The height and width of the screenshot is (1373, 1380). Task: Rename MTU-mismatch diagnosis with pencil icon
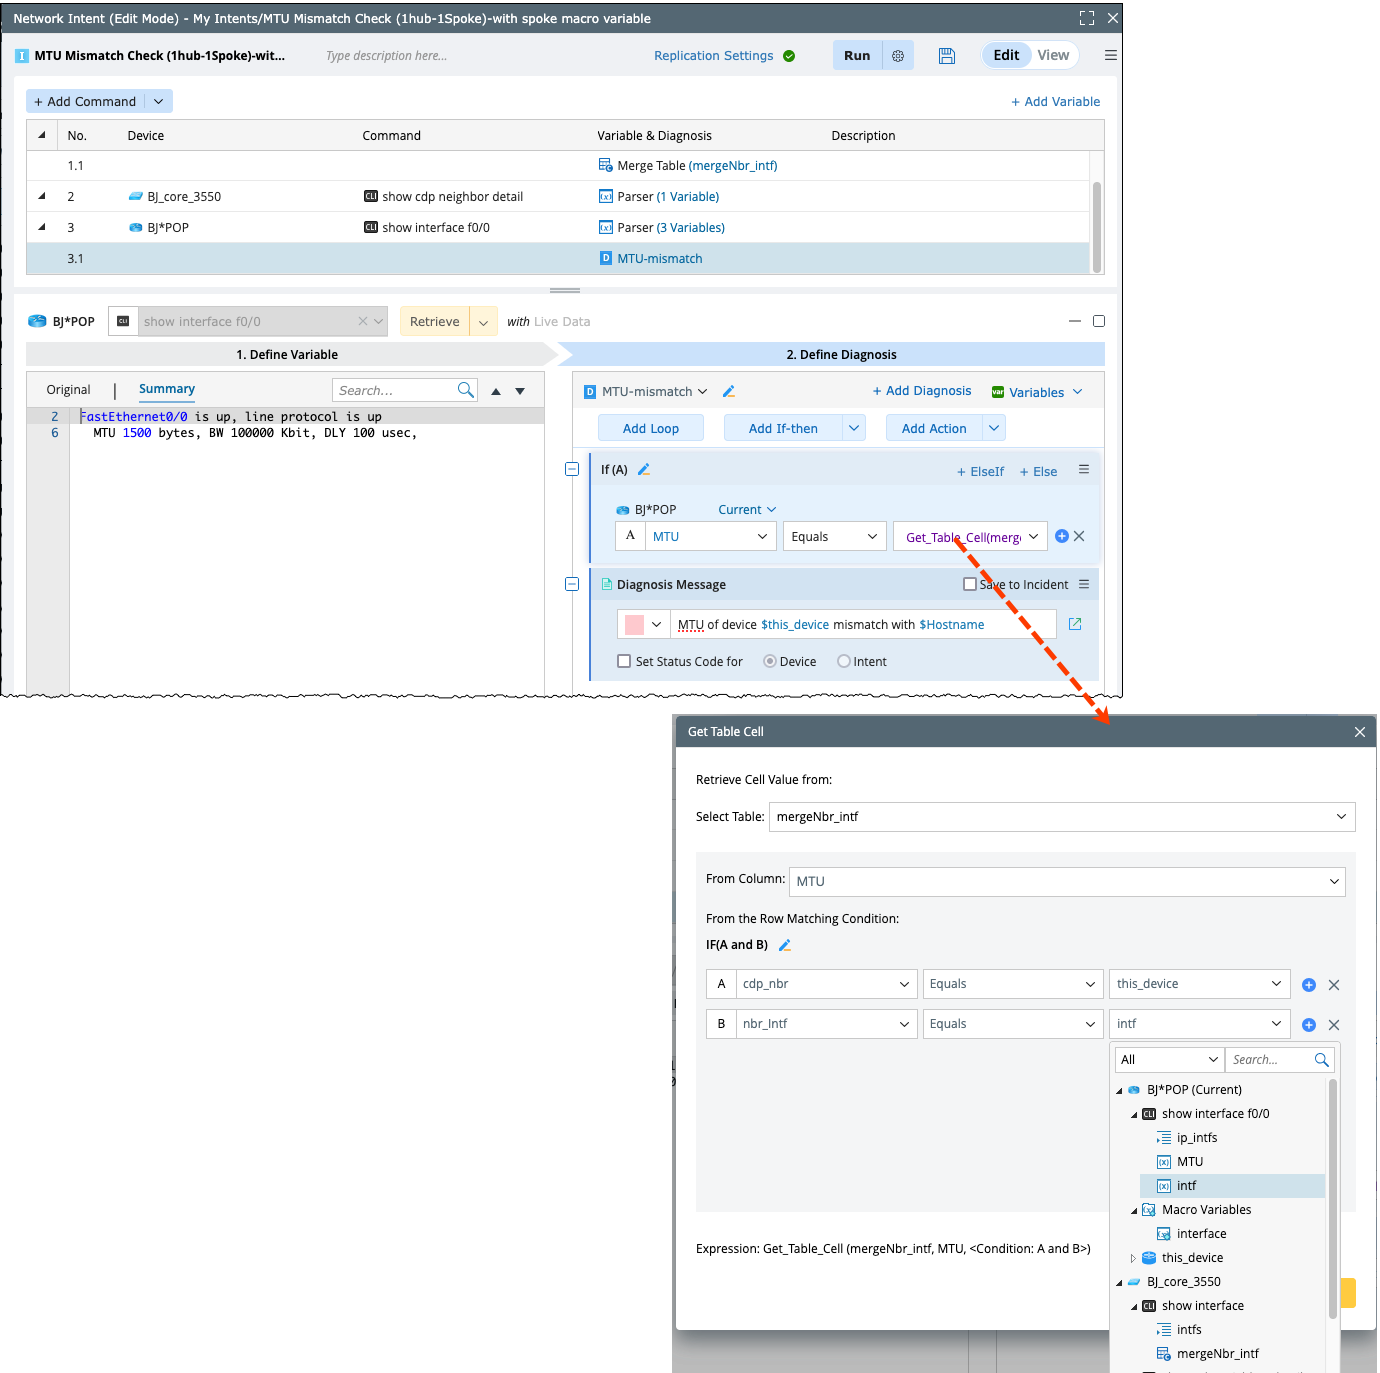coord(729,391)
